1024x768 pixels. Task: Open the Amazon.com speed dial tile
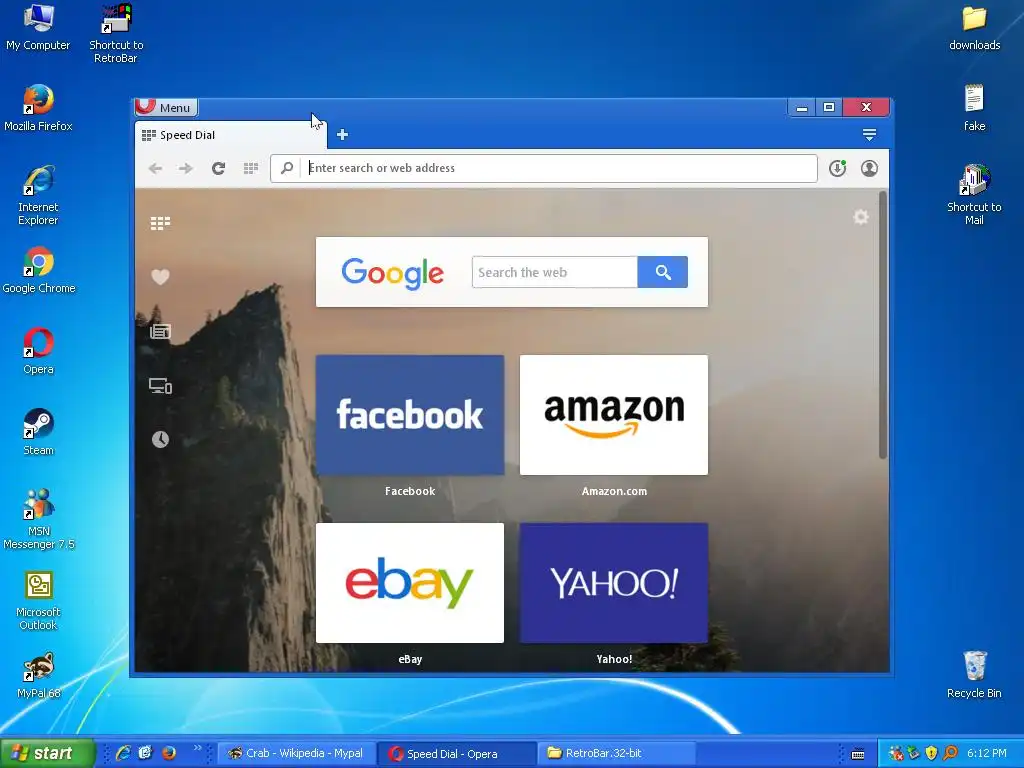point(614,415)
